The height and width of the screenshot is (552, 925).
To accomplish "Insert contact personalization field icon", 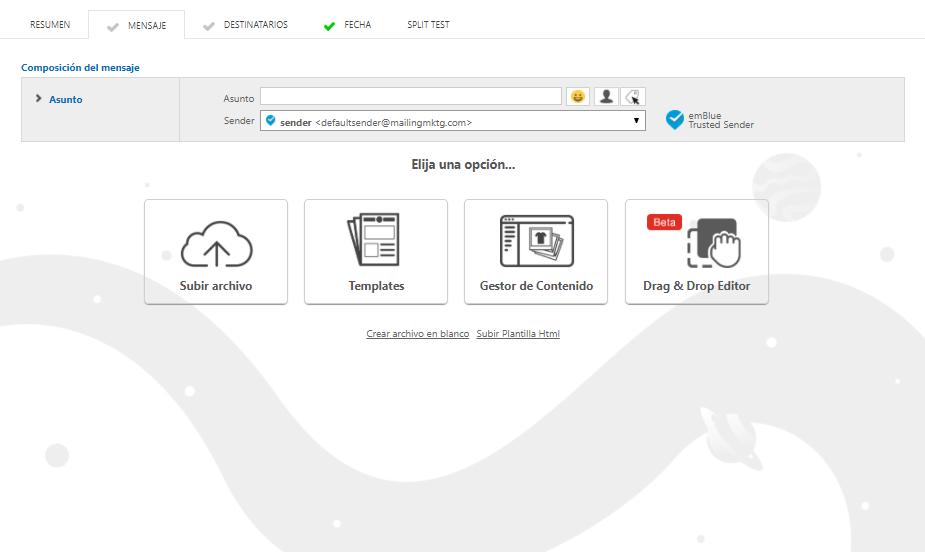I will [x=606, y=96].
